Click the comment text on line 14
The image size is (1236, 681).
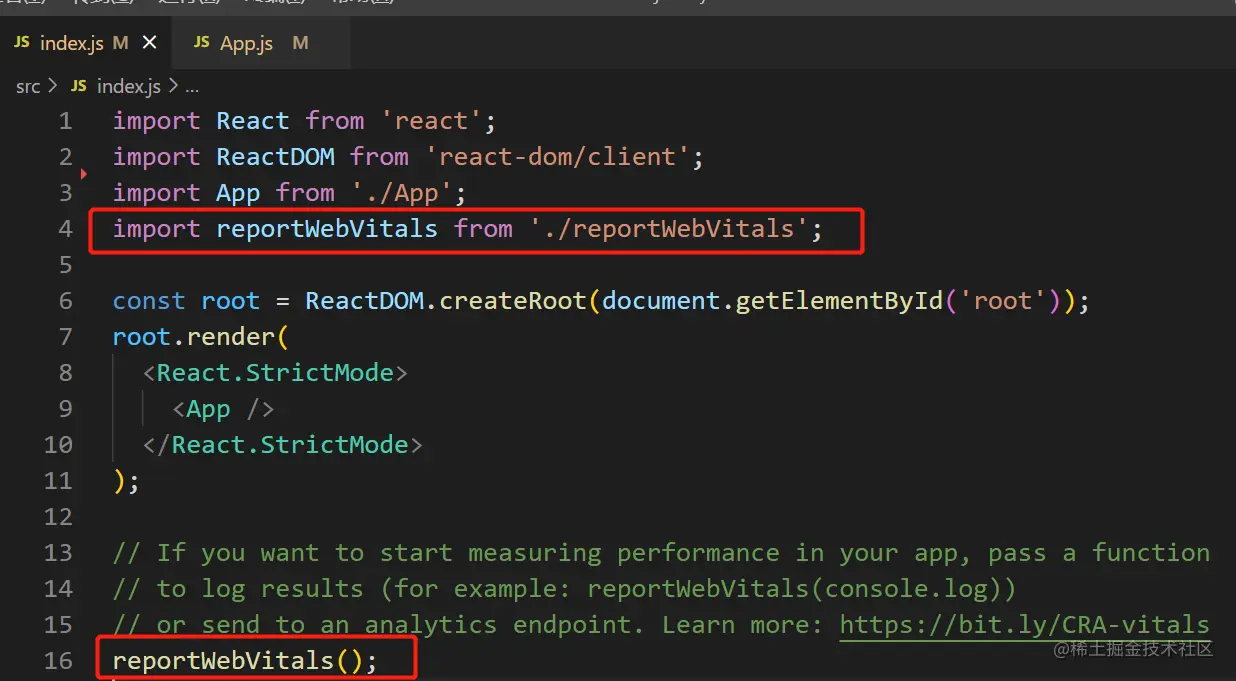[565, 589]
